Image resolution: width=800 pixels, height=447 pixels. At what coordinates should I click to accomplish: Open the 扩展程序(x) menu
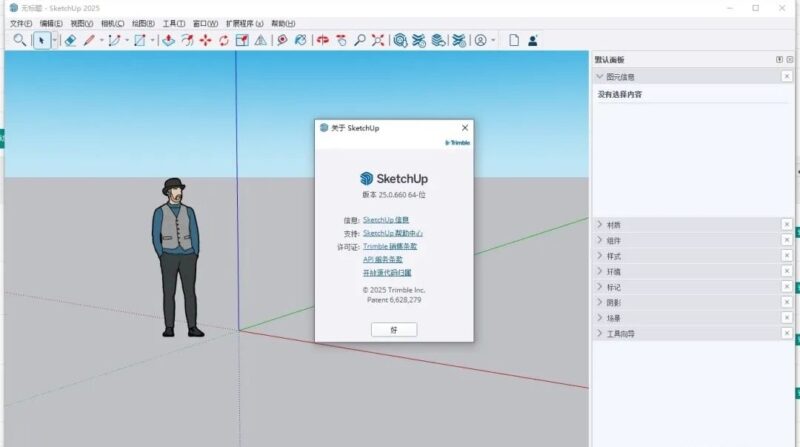tap(244, 23)
